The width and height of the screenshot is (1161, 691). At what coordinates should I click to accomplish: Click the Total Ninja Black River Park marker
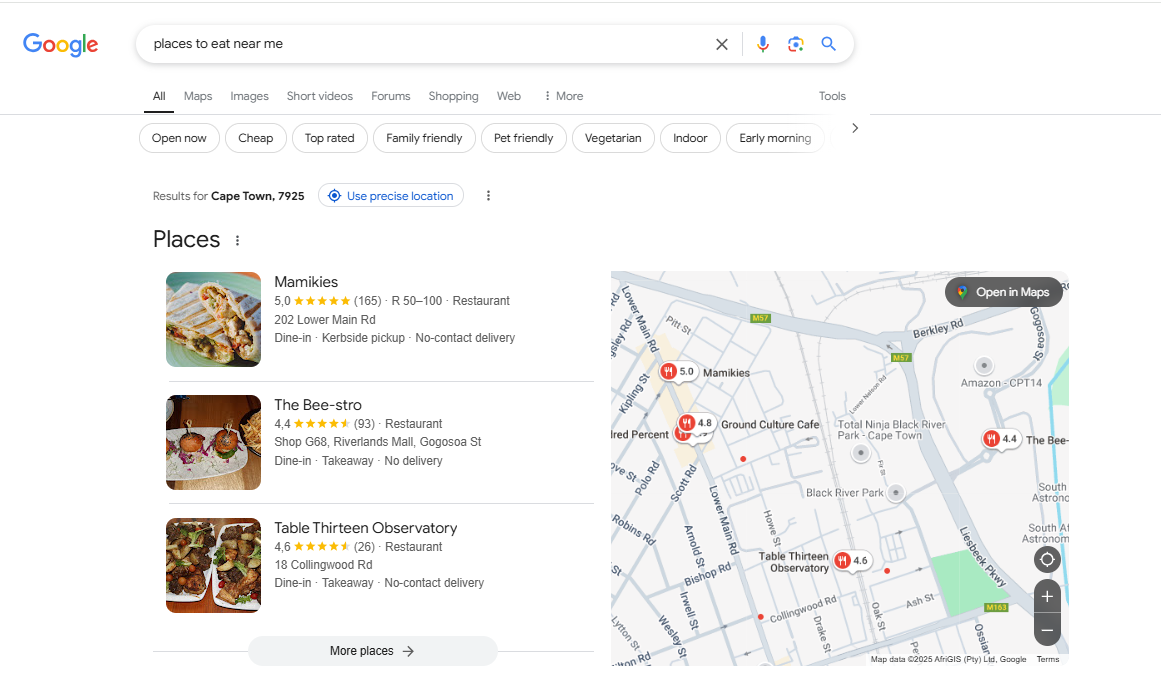860,452
